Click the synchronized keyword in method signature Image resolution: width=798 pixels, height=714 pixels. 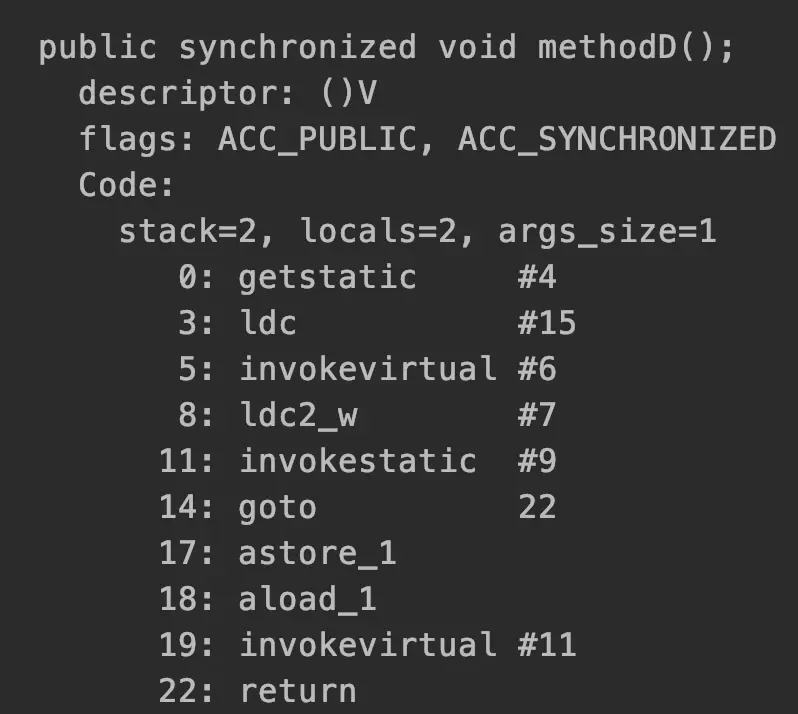click(x=297, y=47)
